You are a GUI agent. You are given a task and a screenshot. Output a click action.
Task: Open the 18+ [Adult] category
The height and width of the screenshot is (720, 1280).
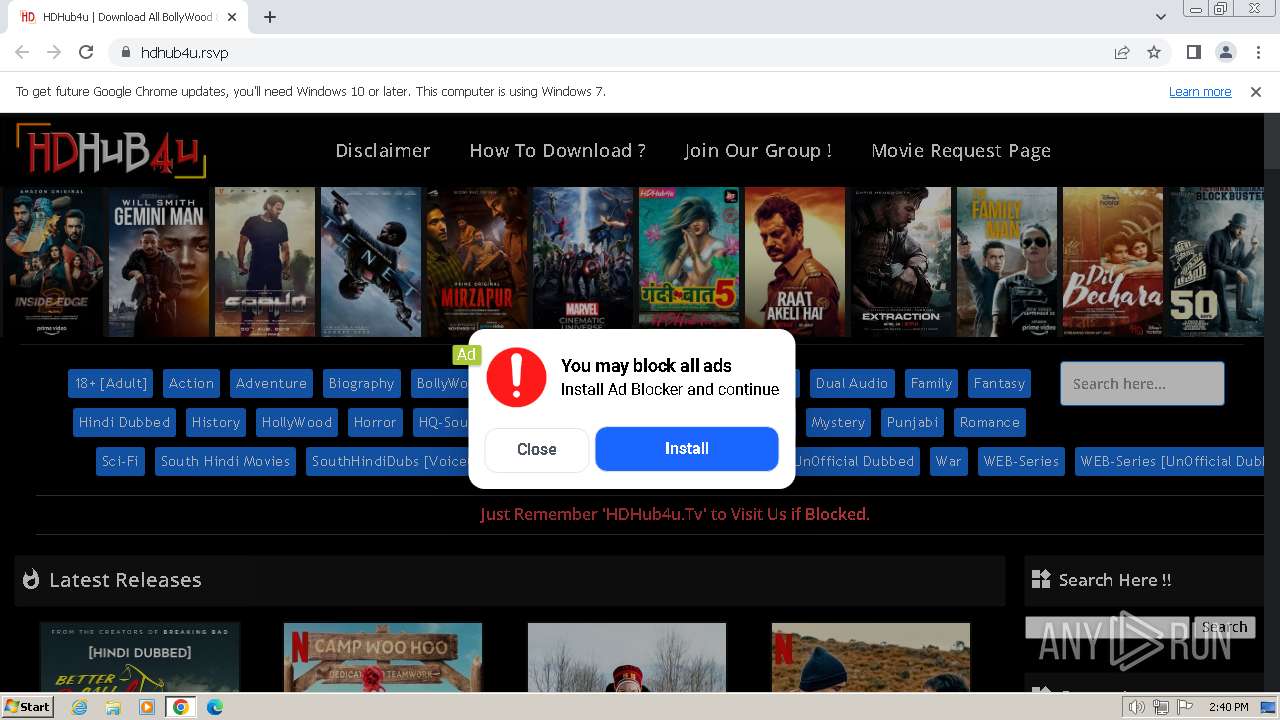pyautogui.click(x=111, y=383)
